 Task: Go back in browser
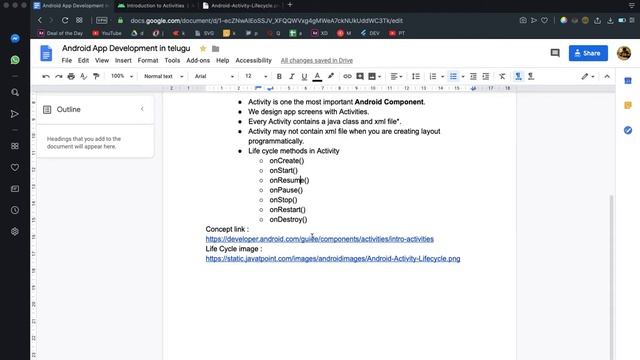[40, 20]
